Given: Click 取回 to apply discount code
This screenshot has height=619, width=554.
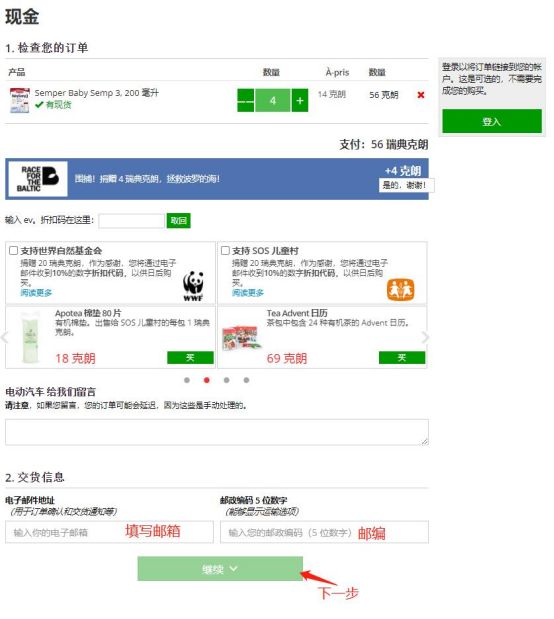Looking at the screenshot, I should pos(178,221).
